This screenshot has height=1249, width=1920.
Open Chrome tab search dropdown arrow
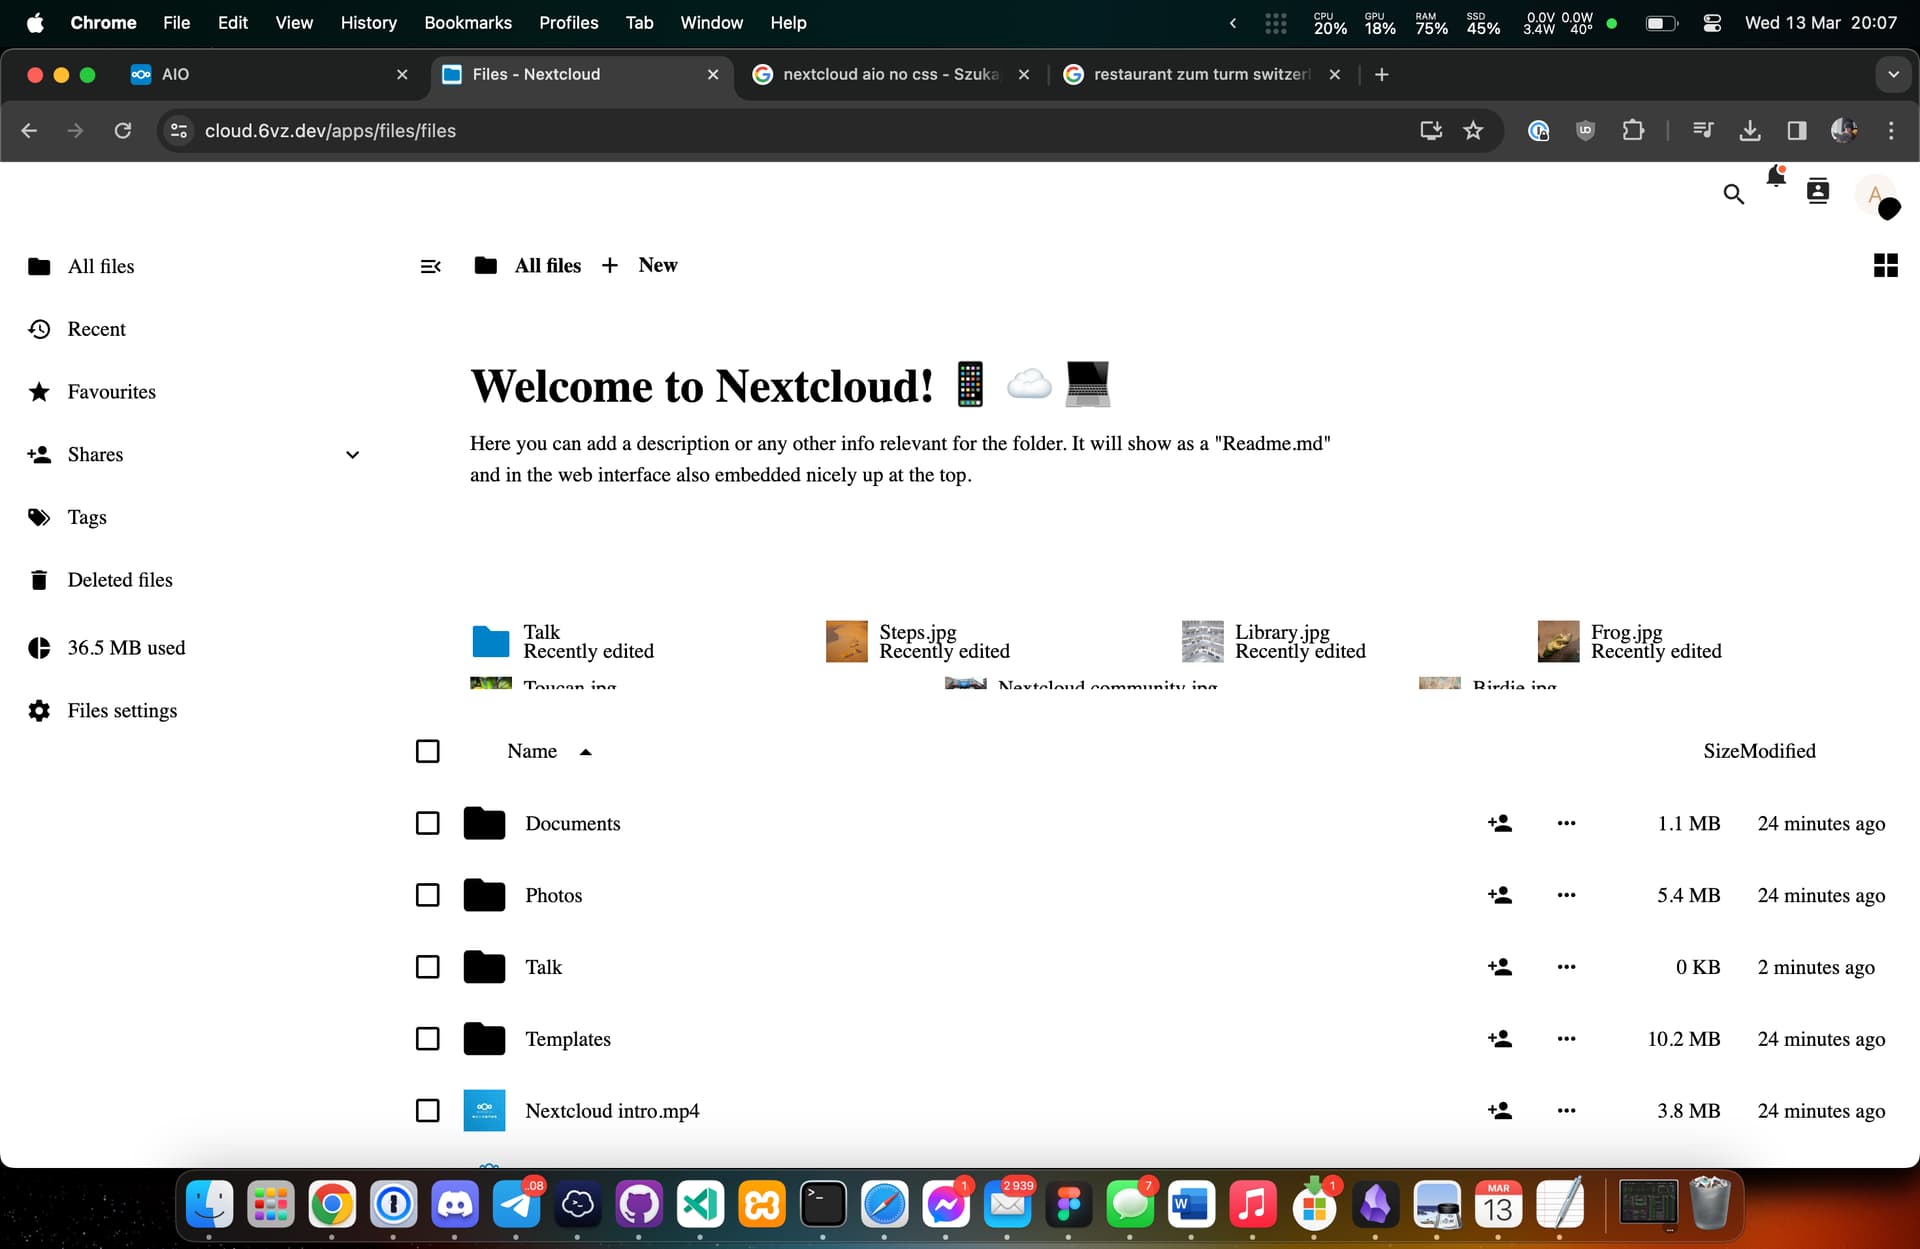pyautogui.click(x=1892, y=74)
